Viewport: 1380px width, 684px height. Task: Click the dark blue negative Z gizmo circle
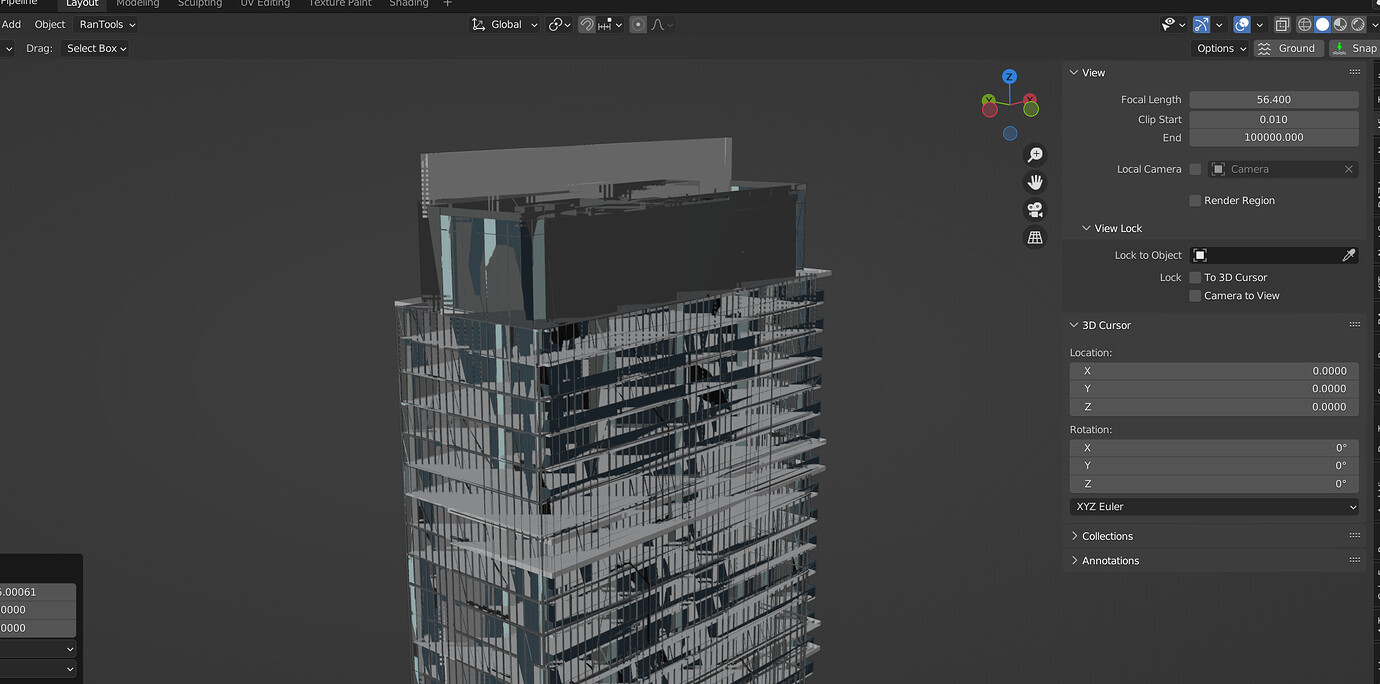pos(1010,133)
